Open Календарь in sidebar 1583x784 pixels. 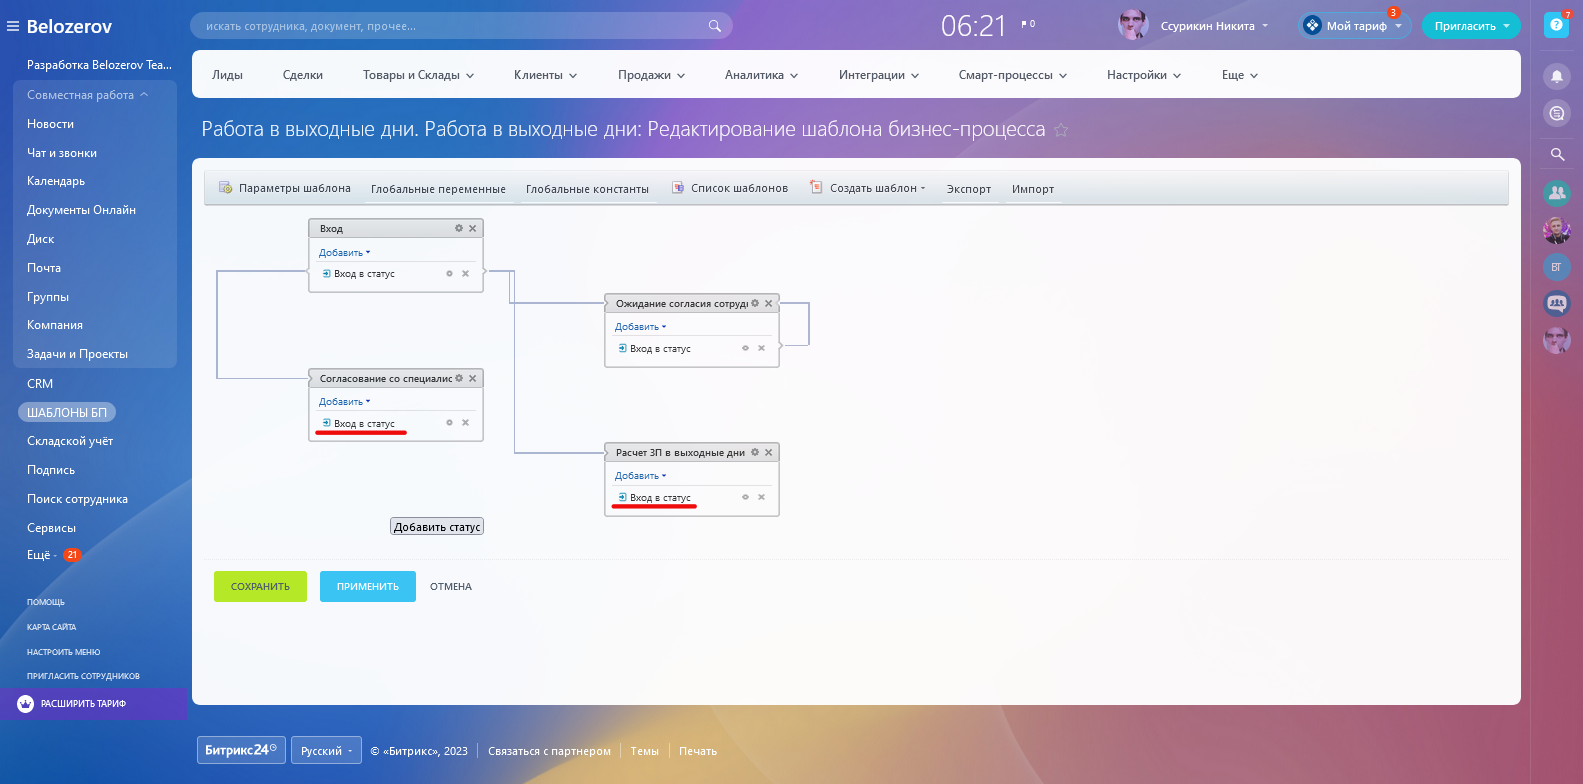pyautogui.click(x=56, y=181)
